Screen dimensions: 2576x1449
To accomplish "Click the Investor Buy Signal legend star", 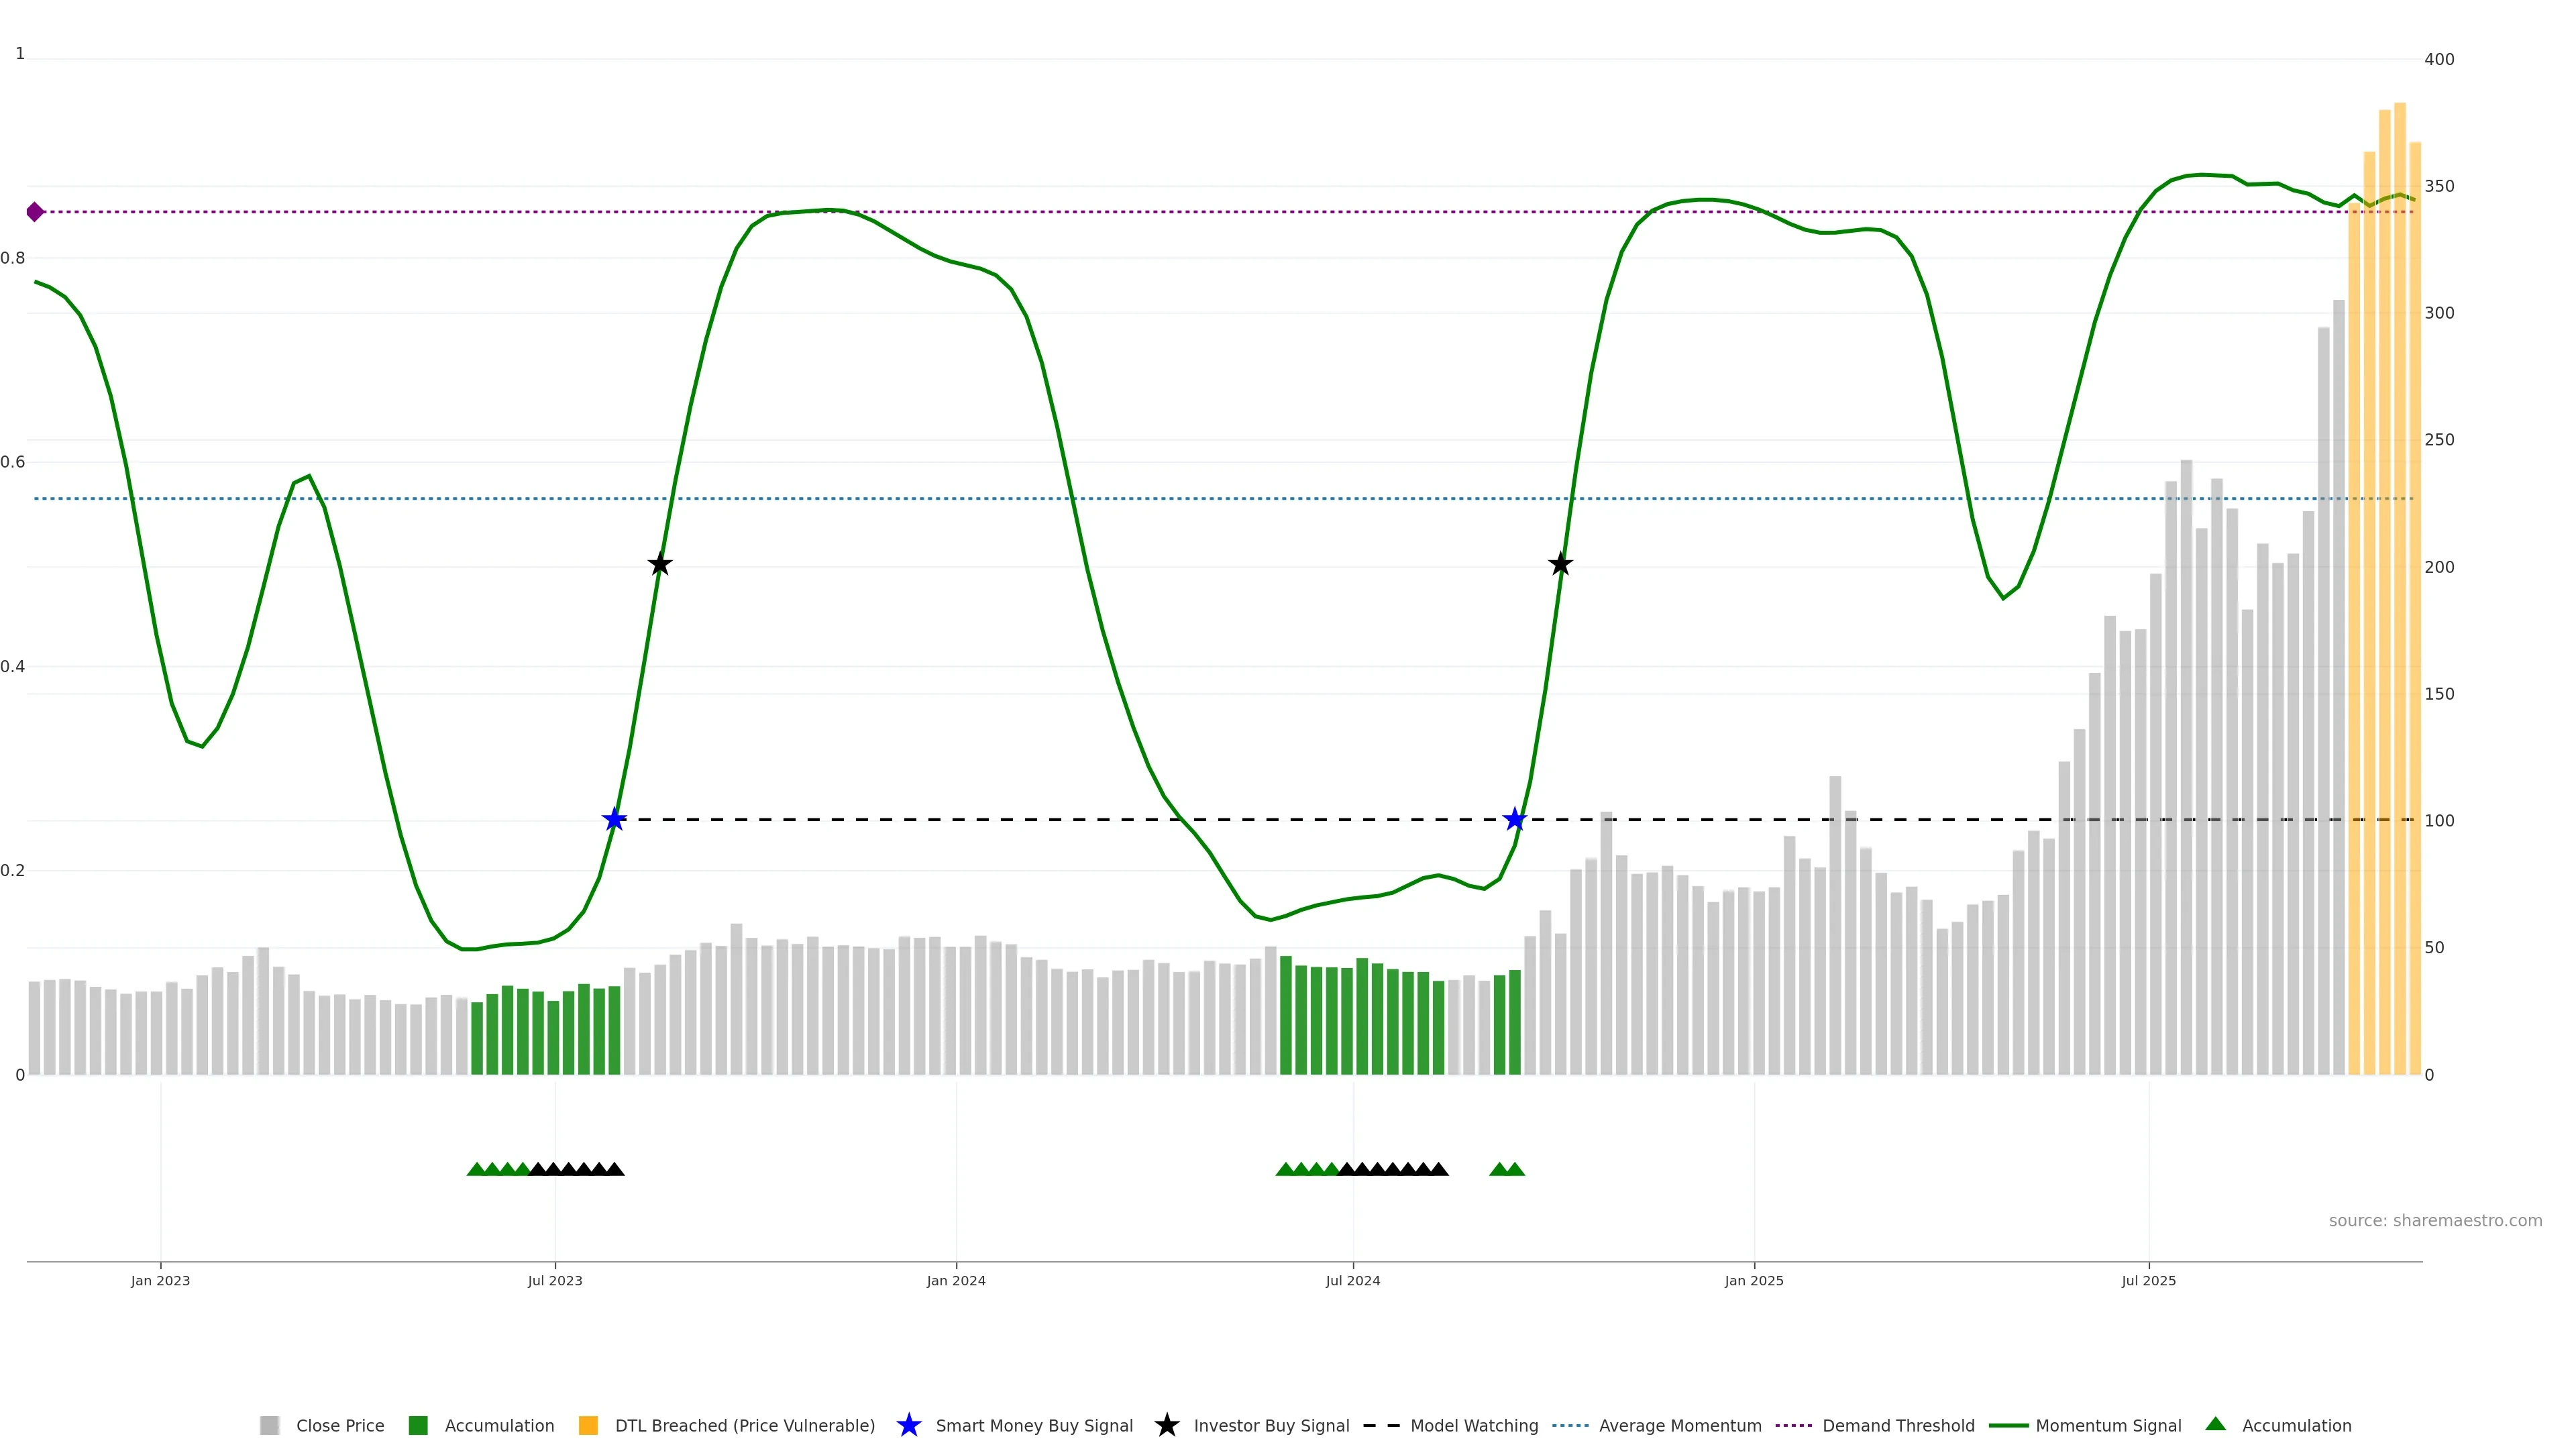I will (1166, 1425).
